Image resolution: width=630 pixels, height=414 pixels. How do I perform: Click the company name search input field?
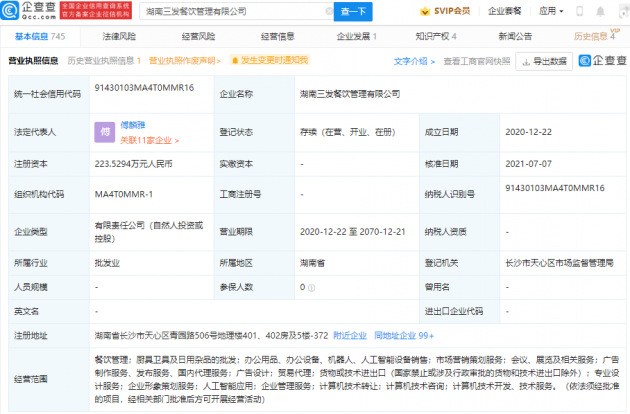pyautogui.click(x=230, y=12)
